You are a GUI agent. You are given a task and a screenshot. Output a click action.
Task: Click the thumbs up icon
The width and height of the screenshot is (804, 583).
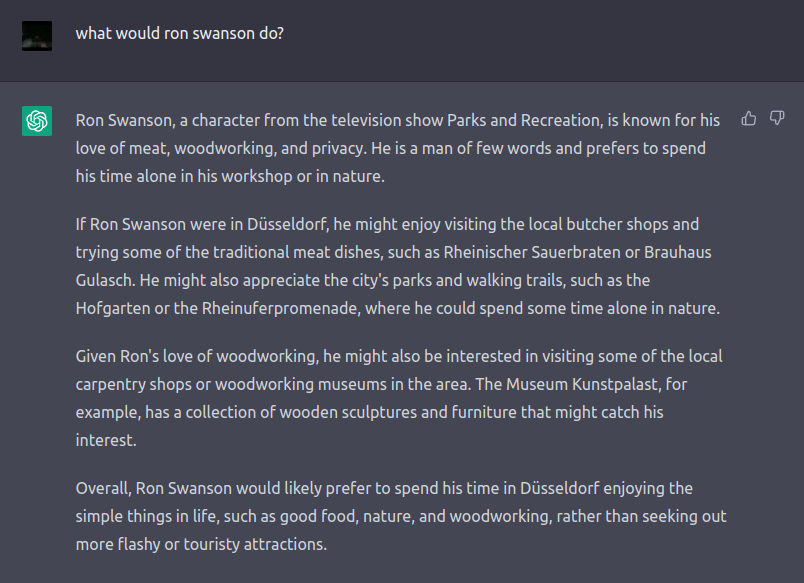click(749, 118)
